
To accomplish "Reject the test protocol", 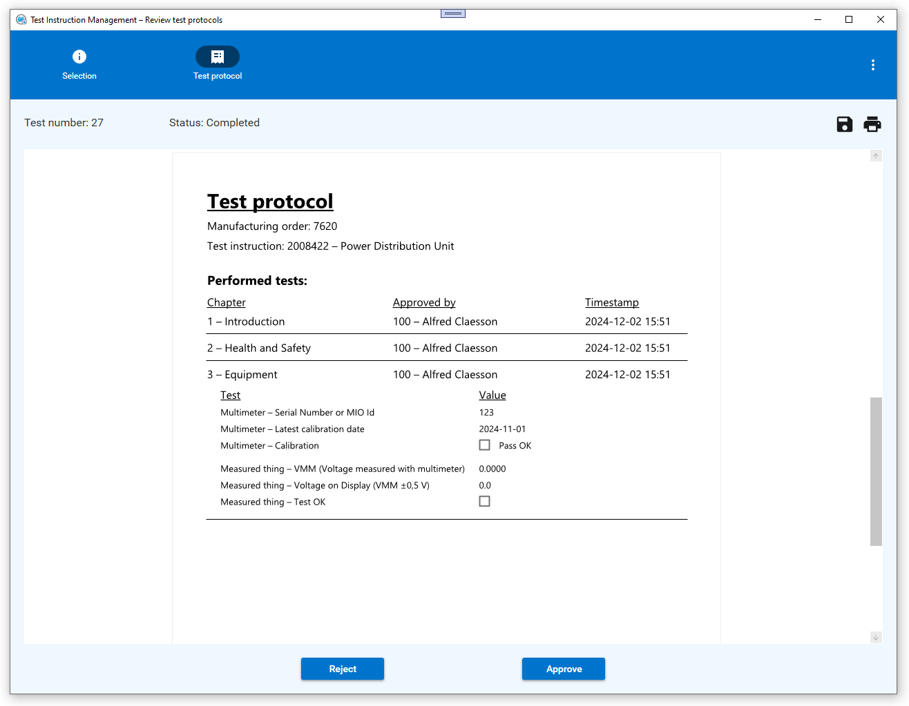I will click(x=343, y=669).
